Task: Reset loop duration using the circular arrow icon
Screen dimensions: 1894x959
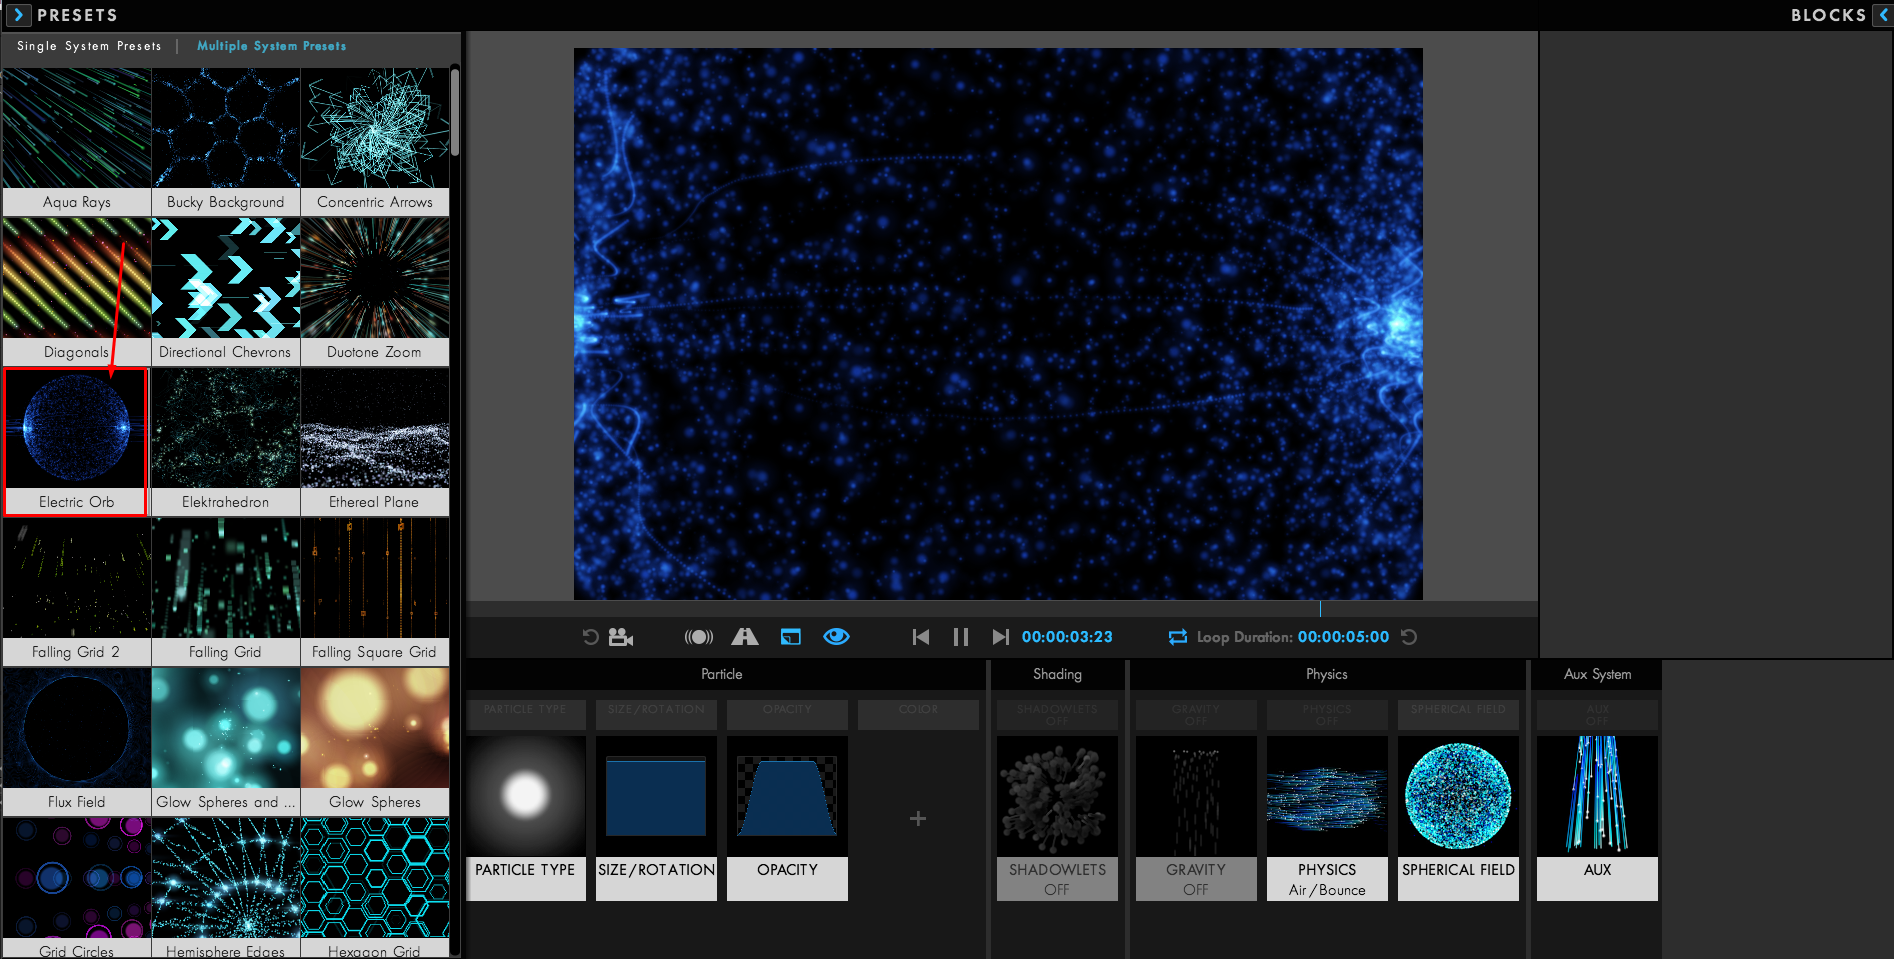Action: [x=1408, y=636]
